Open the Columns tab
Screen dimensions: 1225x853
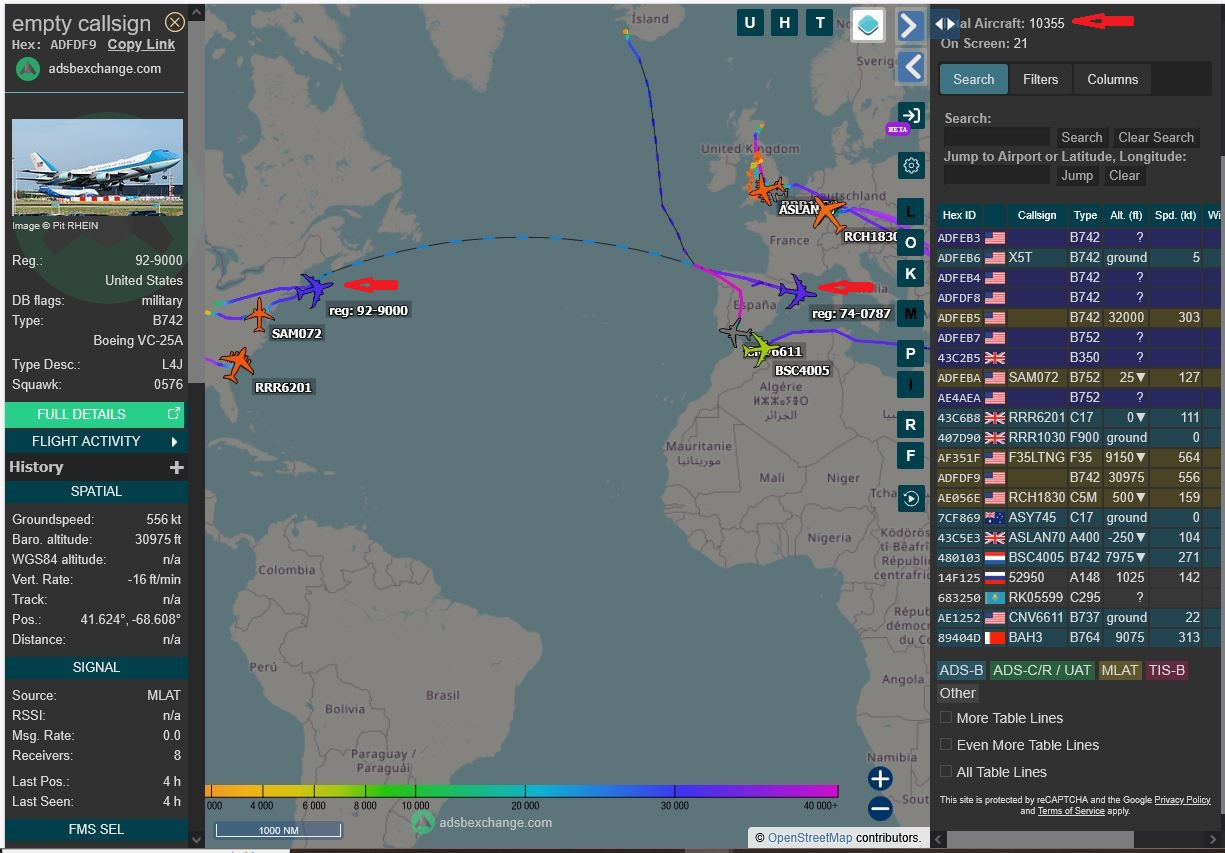click(1112, 79)
